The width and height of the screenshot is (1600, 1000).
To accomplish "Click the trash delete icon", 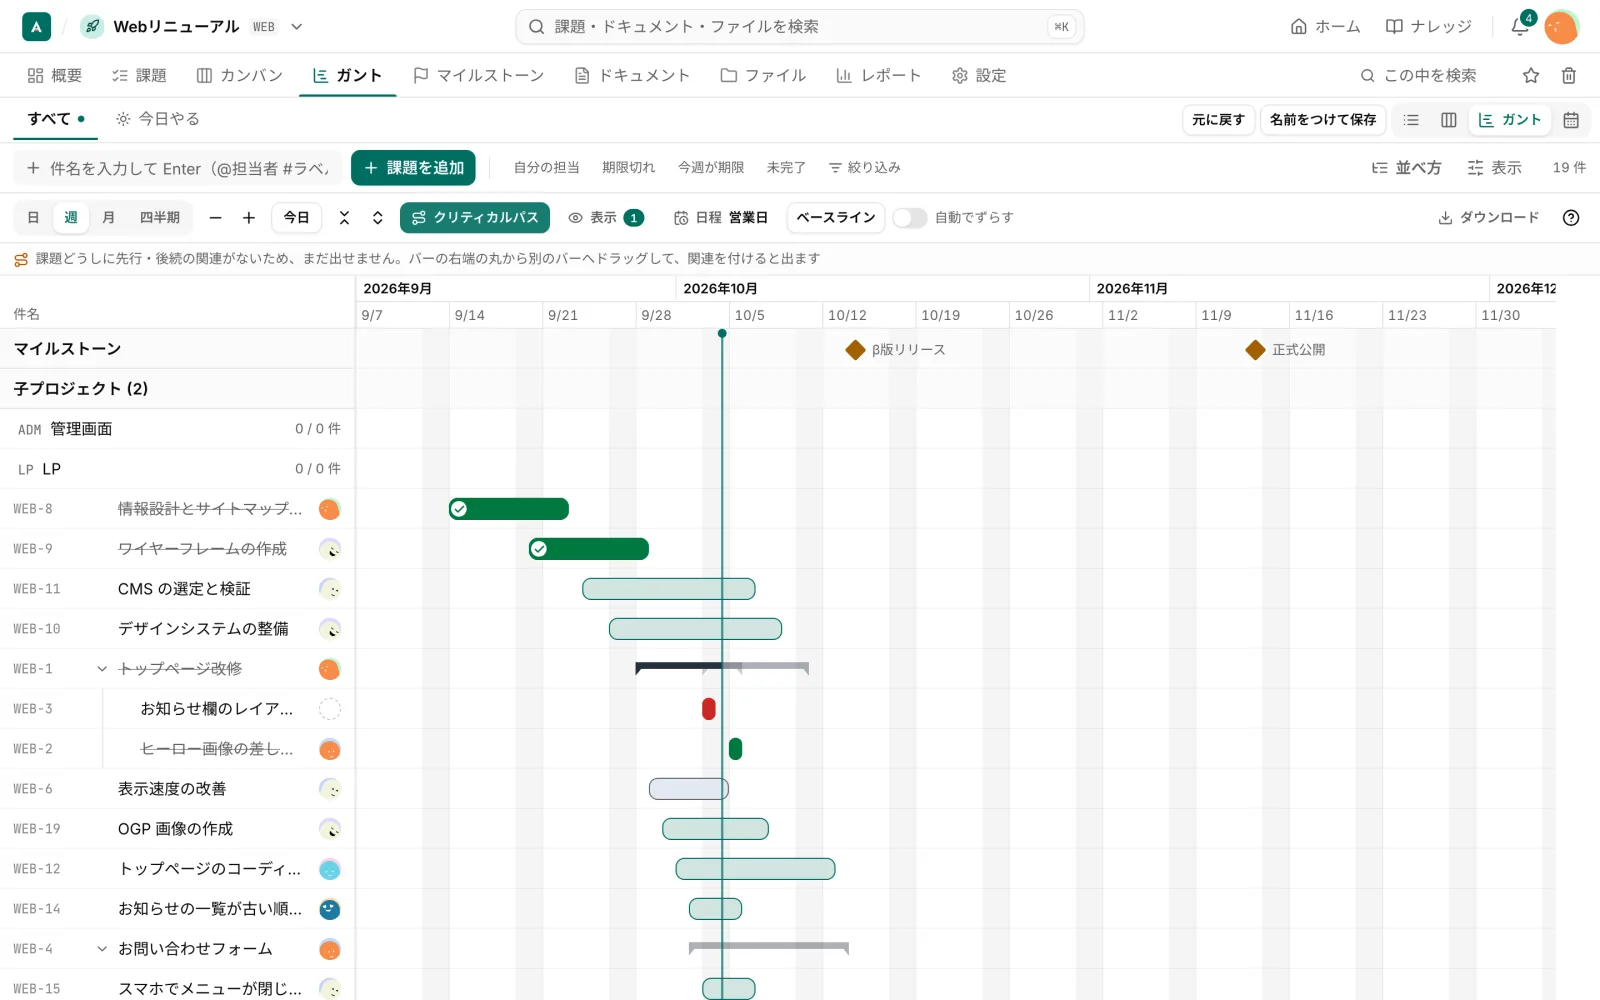I will (x=1569, y=75).
